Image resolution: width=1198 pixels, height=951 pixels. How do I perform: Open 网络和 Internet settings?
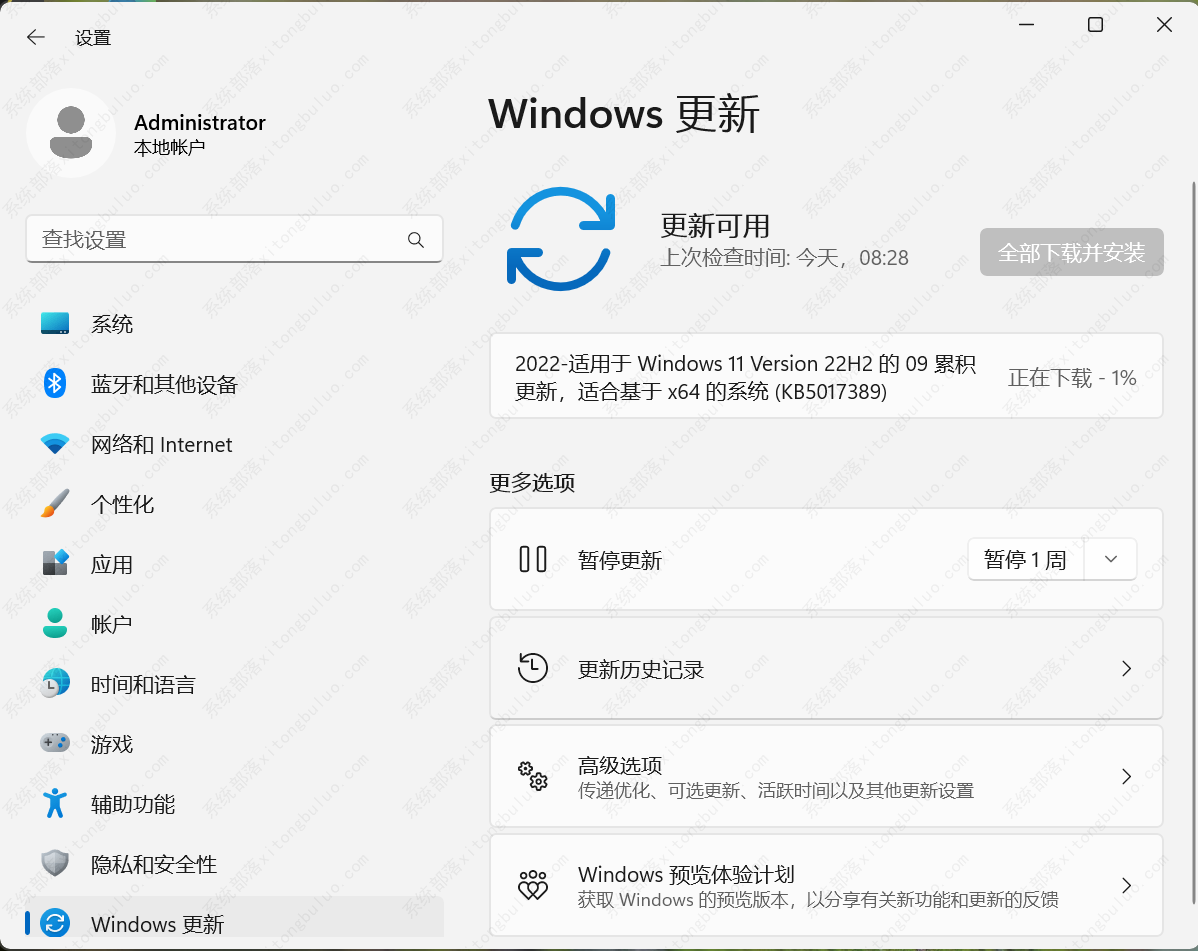tap(57, 444)
